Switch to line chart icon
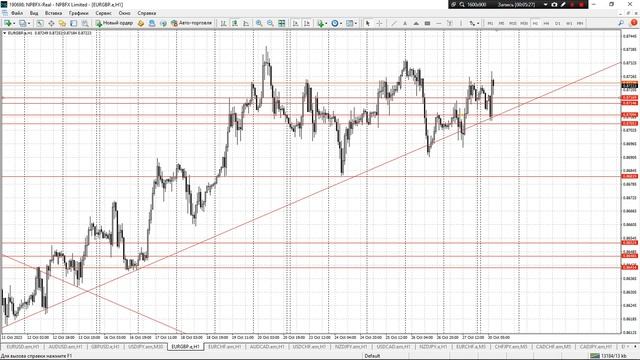The image size is (640, 360). pyautogui.click(x=246, y=23)
